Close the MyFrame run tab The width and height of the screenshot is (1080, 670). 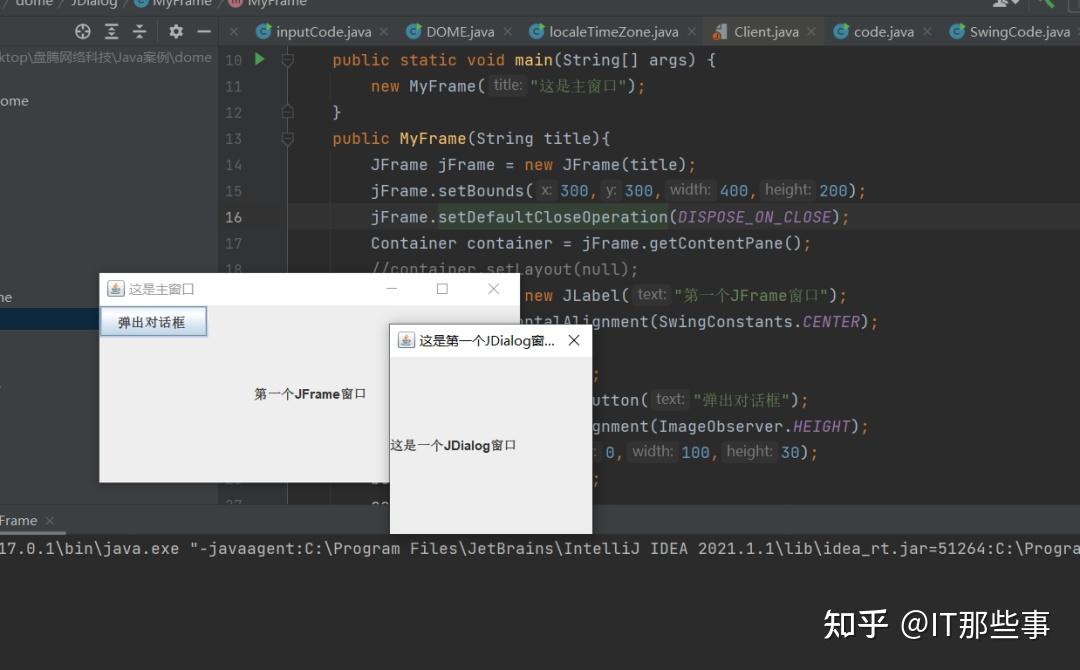(50, 521)
